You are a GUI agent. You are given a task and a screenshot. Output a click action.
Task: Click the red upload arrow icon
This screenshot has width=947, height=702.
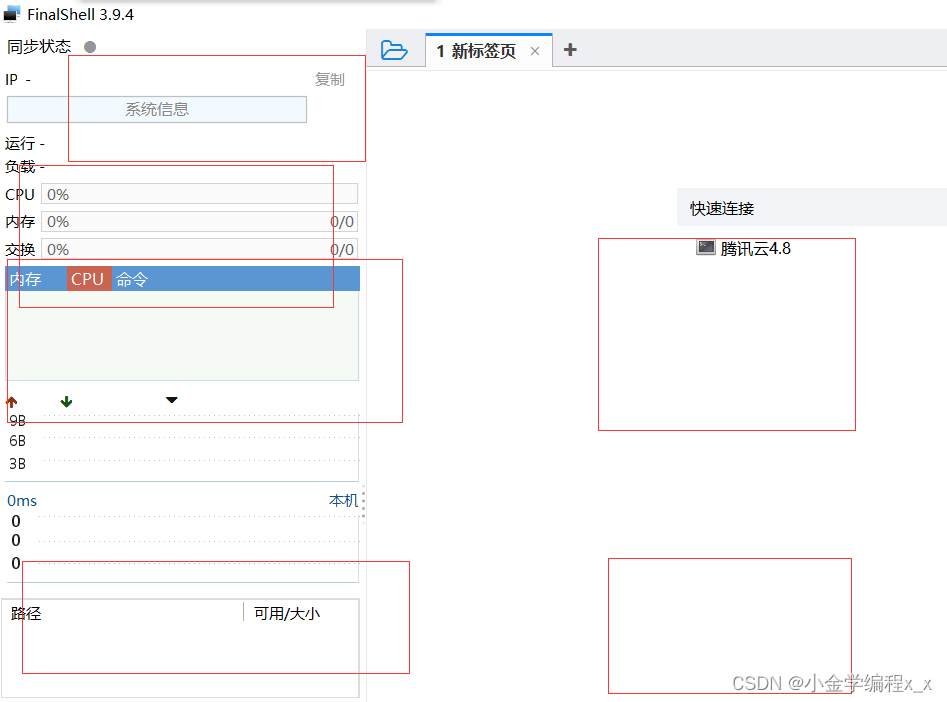point(11,402)
